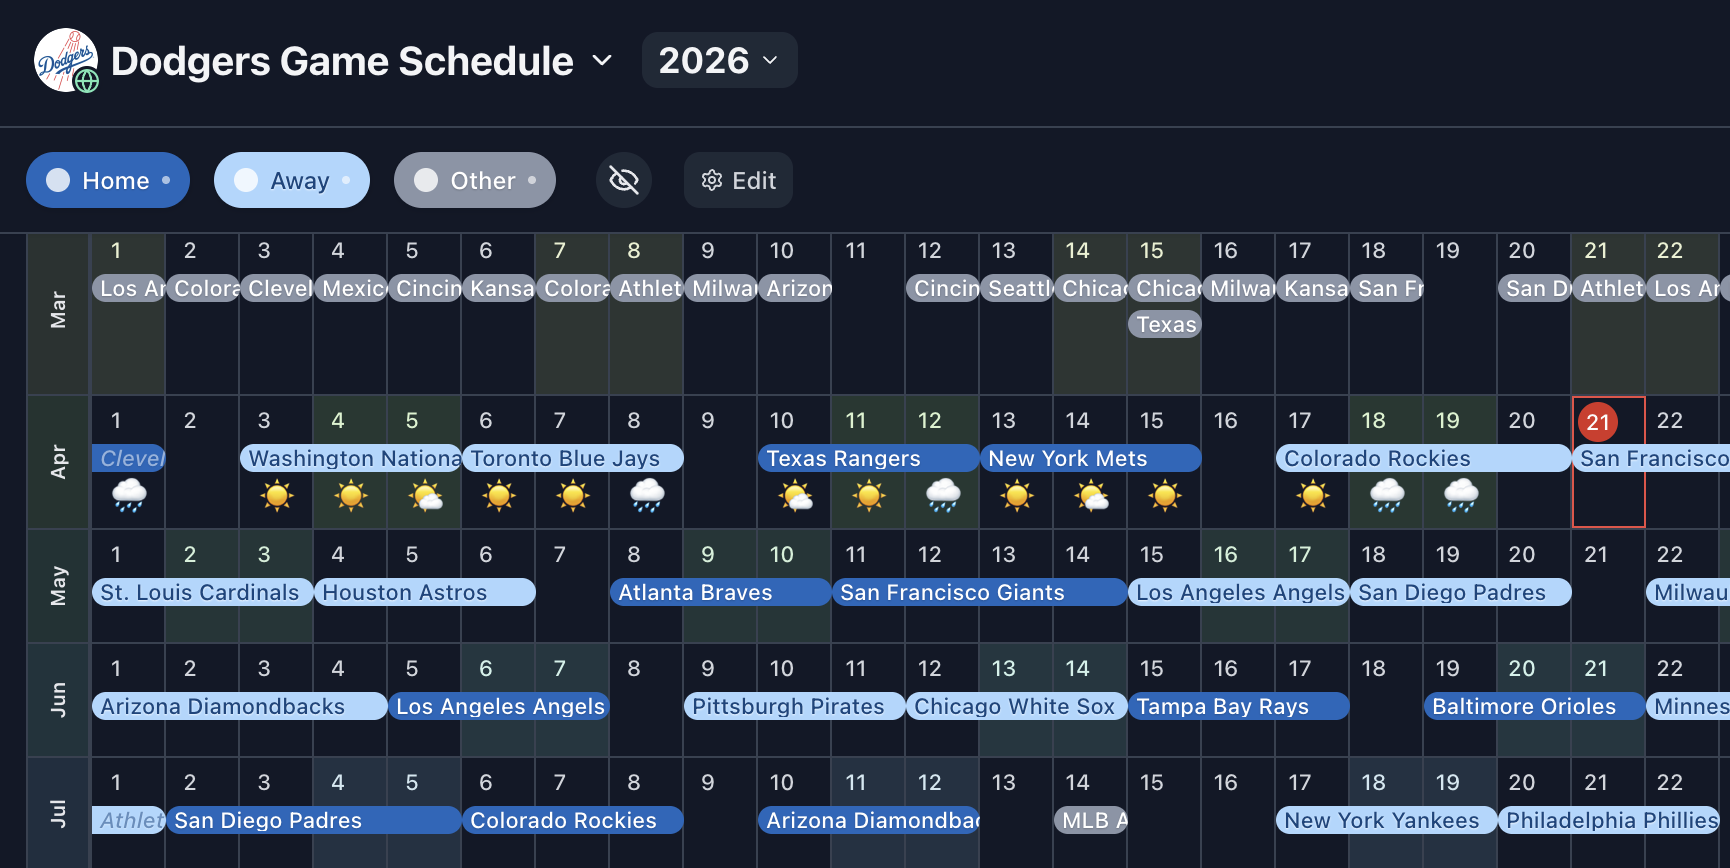Screen dimensions: 1730x868
Task: Toggle the hidden-eye visibility icon
Action: click(624, 180)
